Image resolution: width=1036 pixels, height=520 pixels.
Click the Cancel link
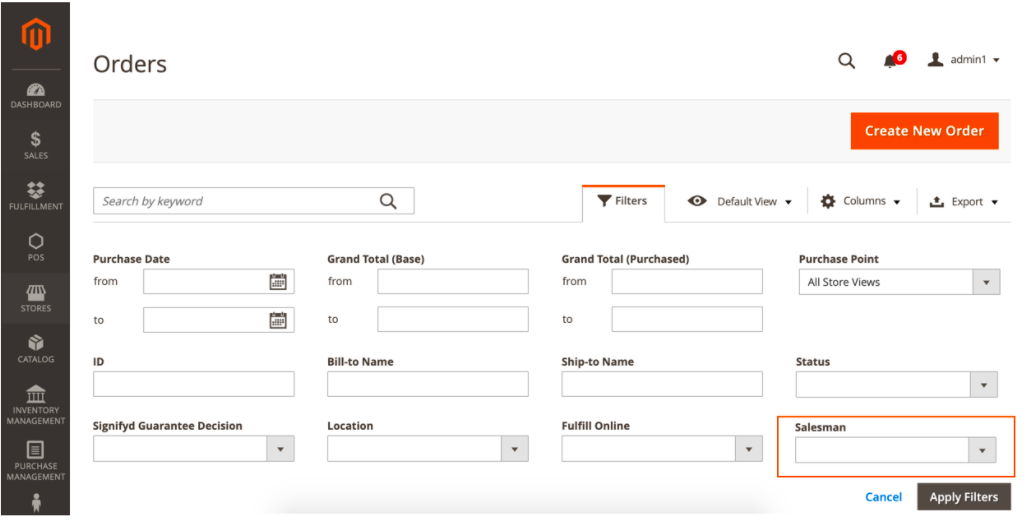883,497
